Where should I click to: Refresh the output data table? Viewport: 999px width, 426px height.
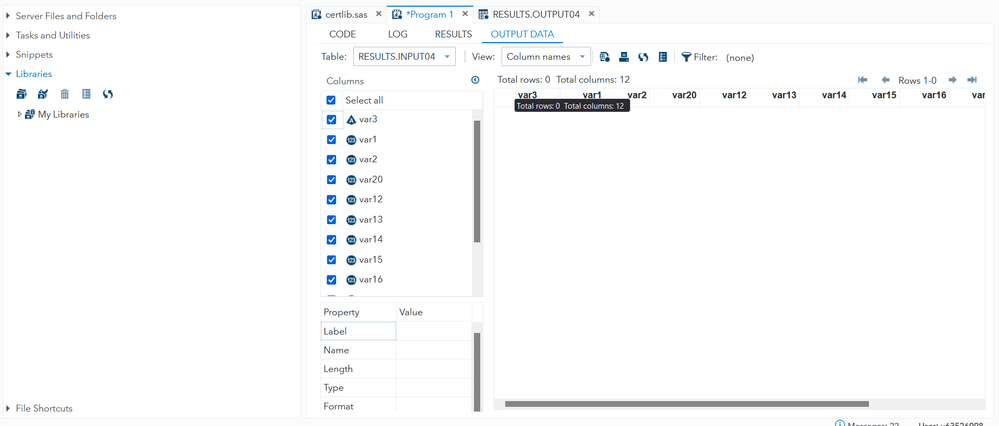point(643,57)
